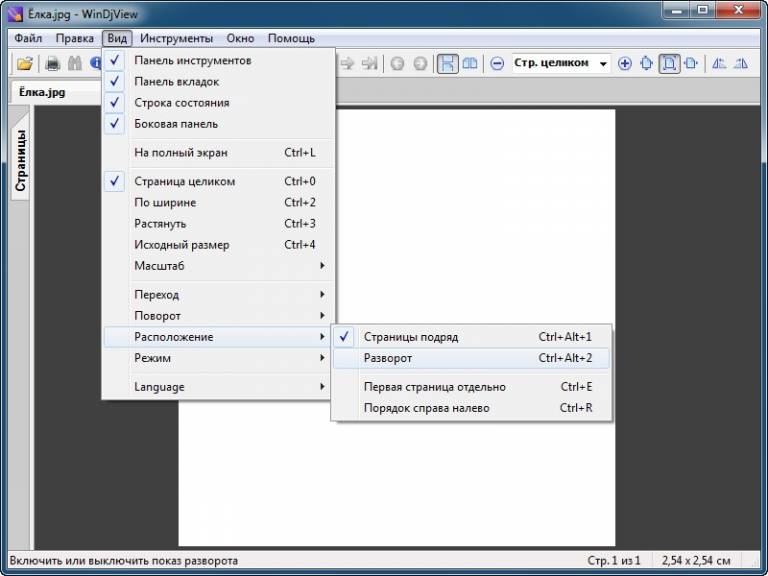Open the Инструменты menu

click(176, 38)
